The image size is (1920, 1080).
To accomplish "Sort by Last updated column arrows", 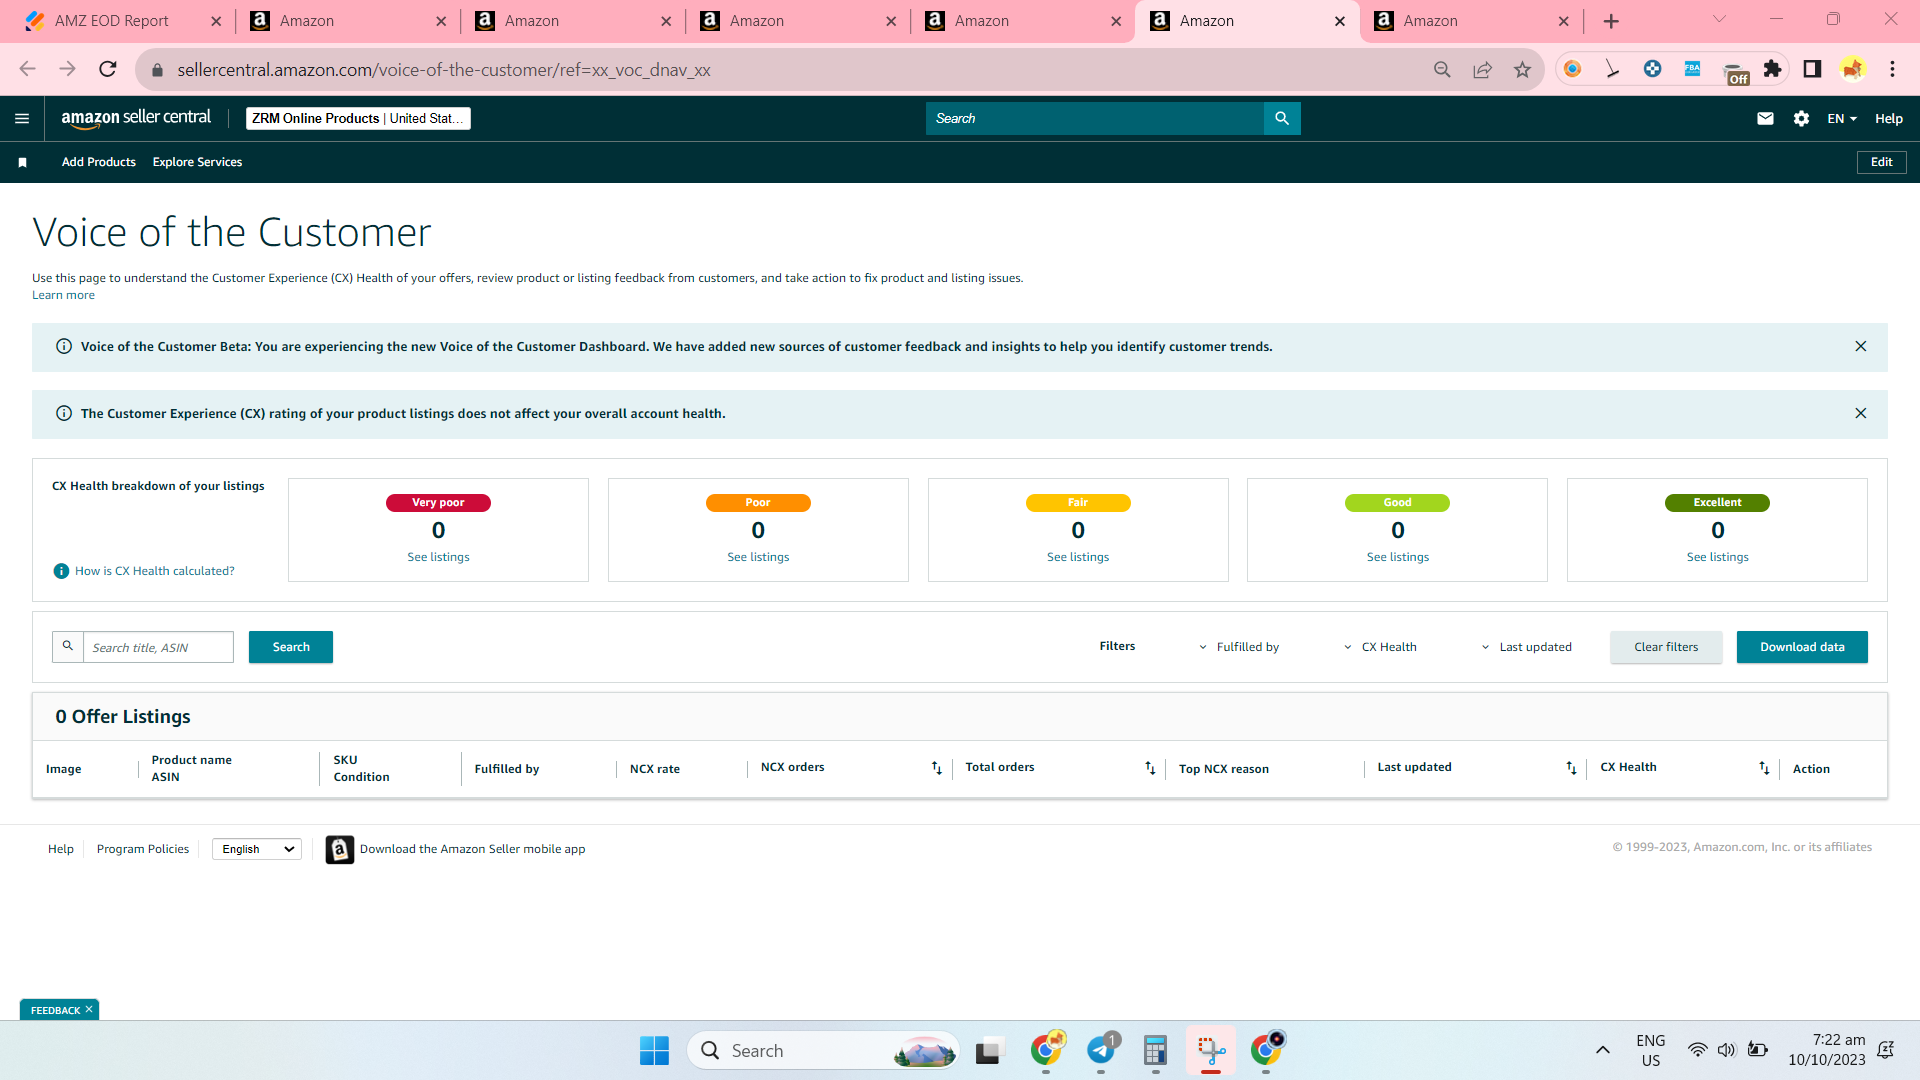I will pyautogui.click(x=1571, y=768).
